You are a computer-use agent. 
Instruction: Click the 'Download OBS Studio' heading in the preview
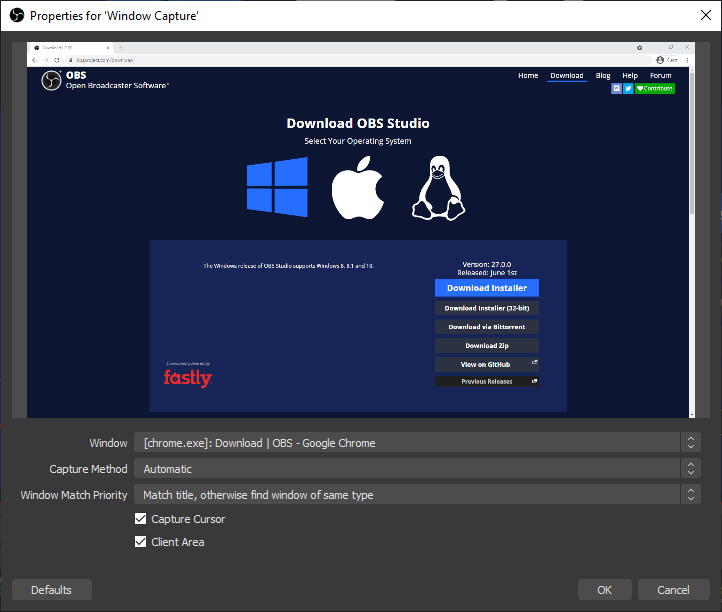tap(358, 123)
